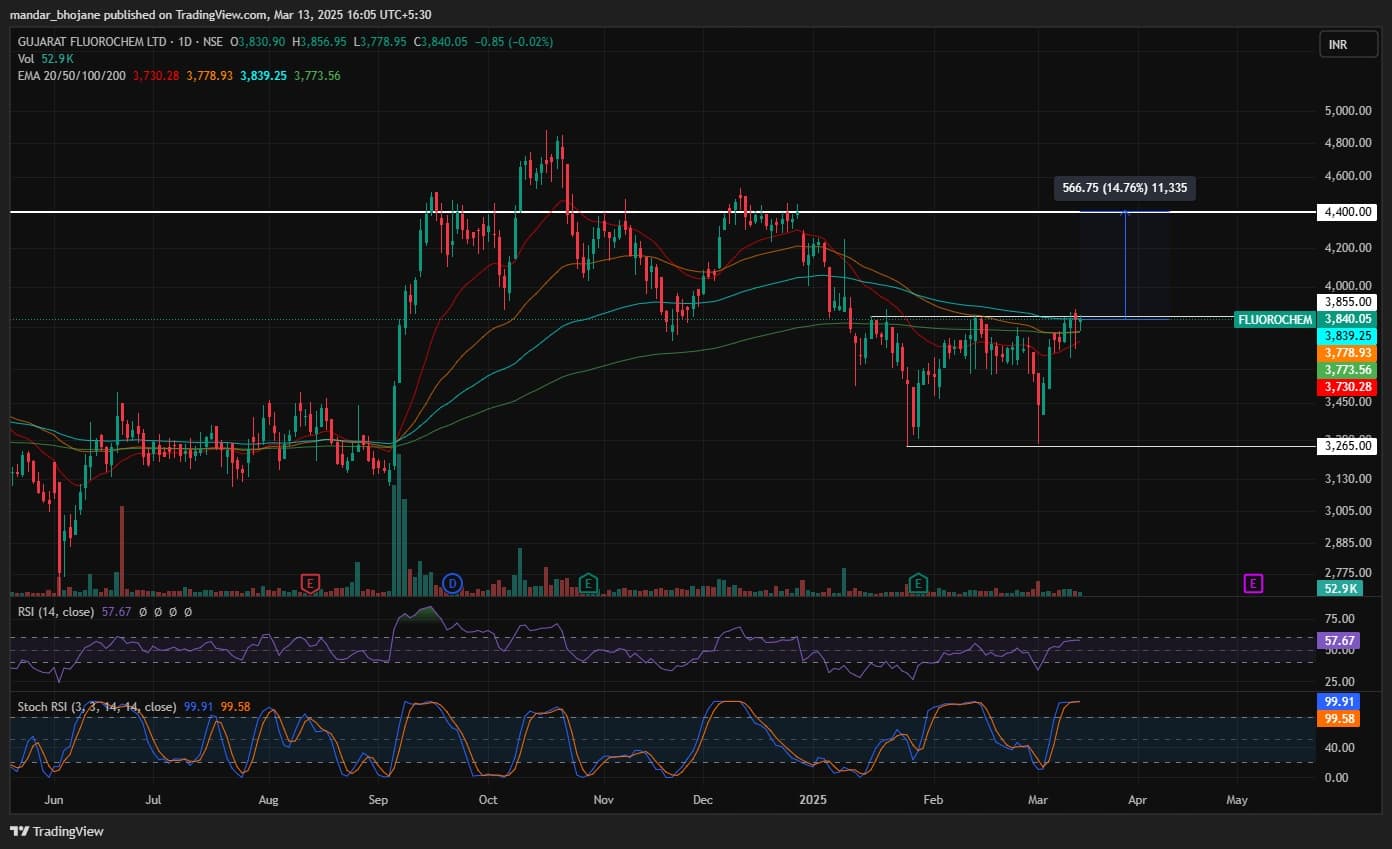
Task: Click the Oct label on time axis
Action: click(x=488, y=800)
